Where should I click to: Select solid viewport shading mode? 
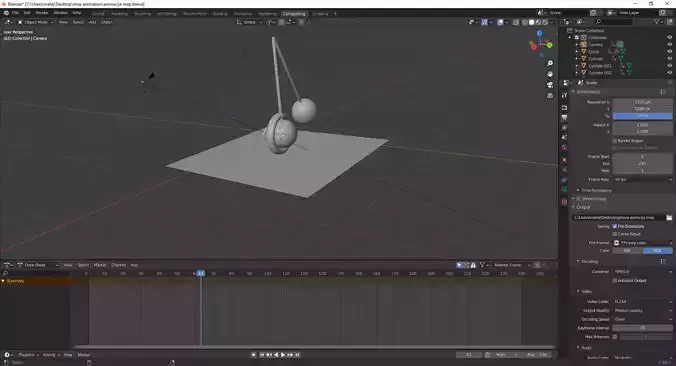click(x=532, y=22)
